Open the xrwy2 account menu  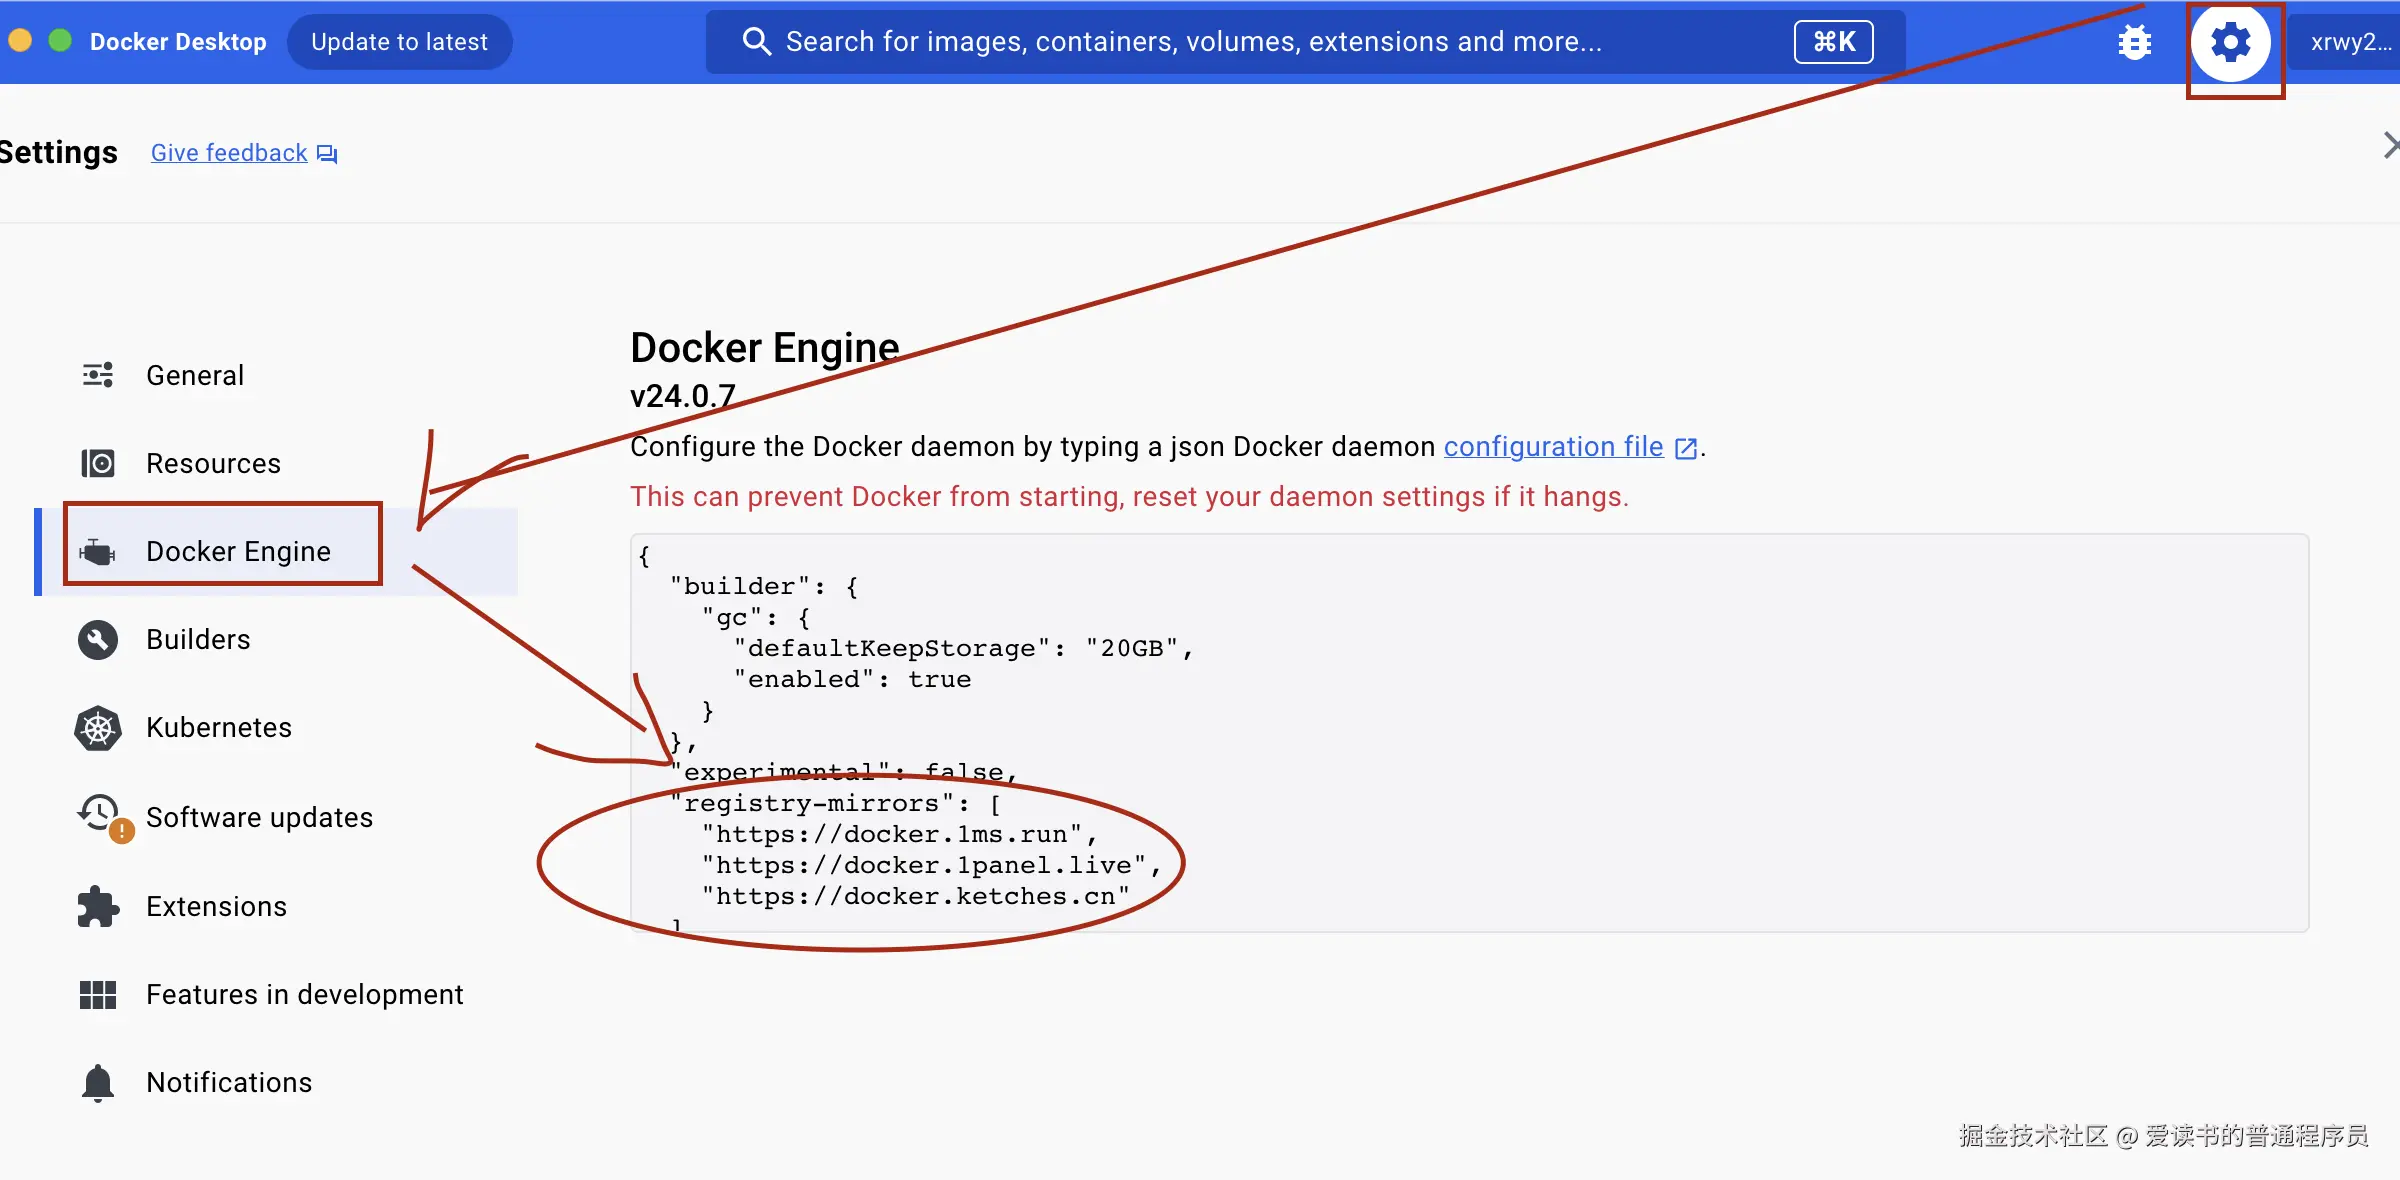2350,42
